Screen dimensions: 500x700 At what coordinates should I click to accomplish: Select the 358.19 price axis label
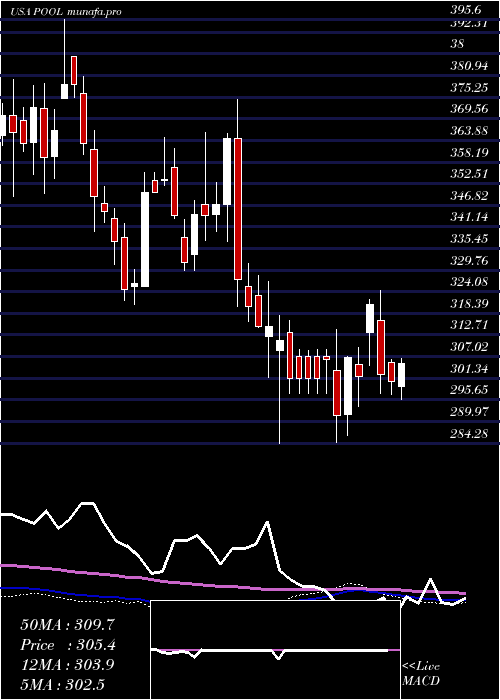(x=469, y=153)
